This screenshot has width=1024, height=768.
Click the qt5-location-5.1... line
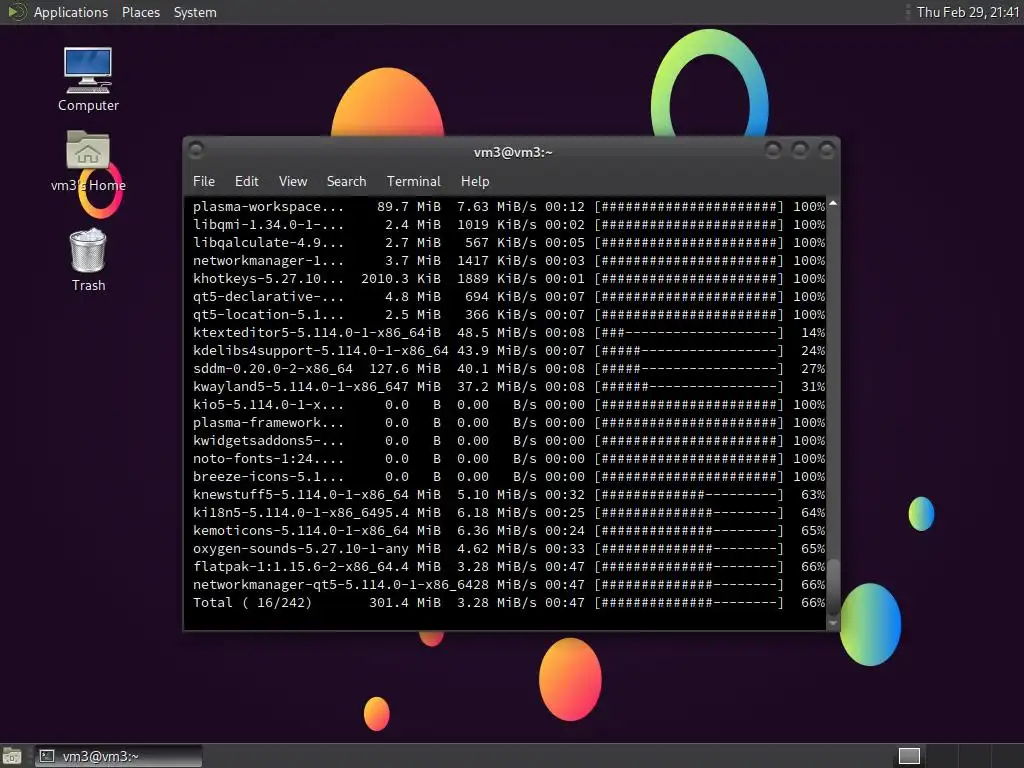point(509,314)
